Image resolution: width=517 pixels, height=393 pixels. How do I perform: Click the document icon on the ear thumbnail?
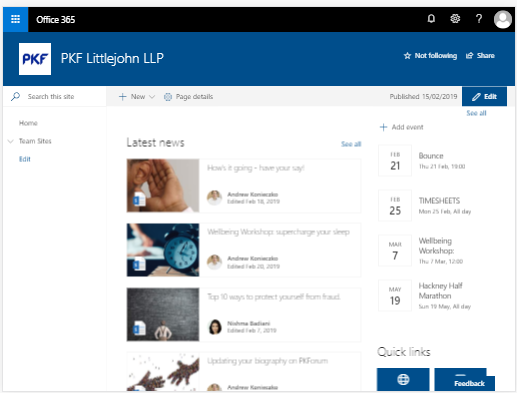[139, 199]
